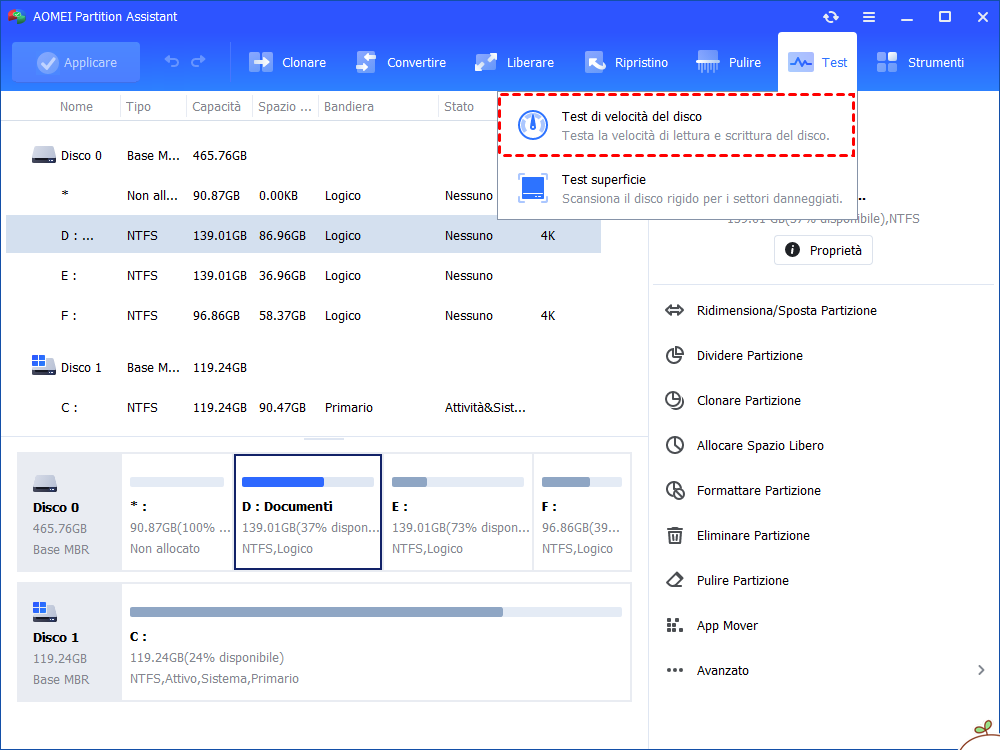
Task: Click Ridimensiona/Sposta Partizione
Action: point(786,311)
